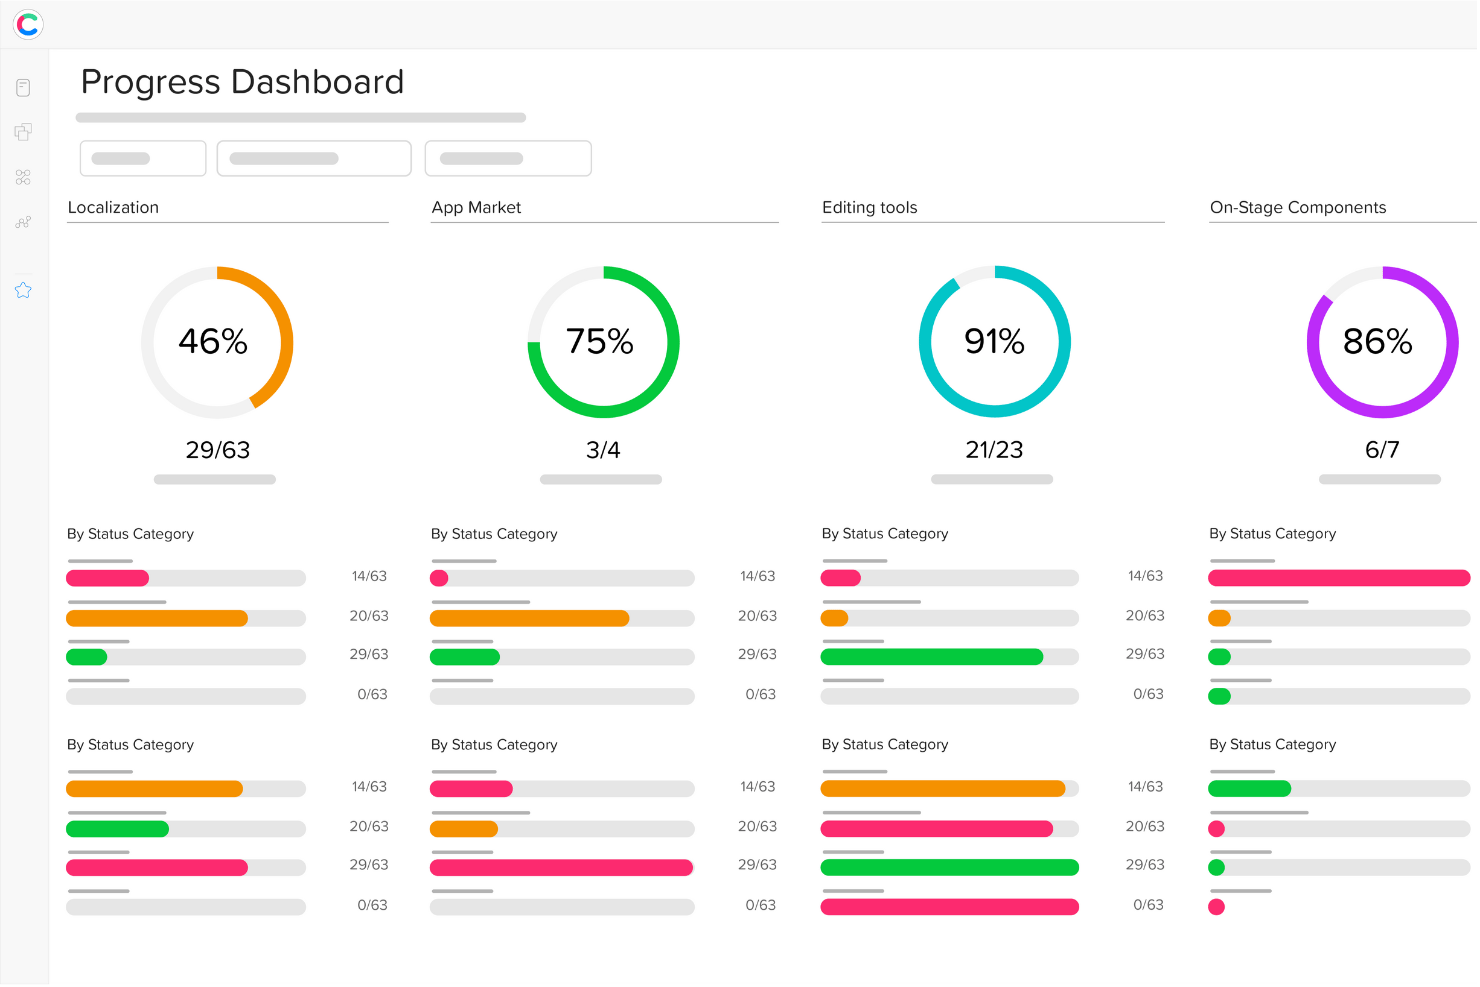This screenshot has width=1480, height=987.
Task: Click the 14/63 value beside Localization pink bar
Action: point(369,576)
